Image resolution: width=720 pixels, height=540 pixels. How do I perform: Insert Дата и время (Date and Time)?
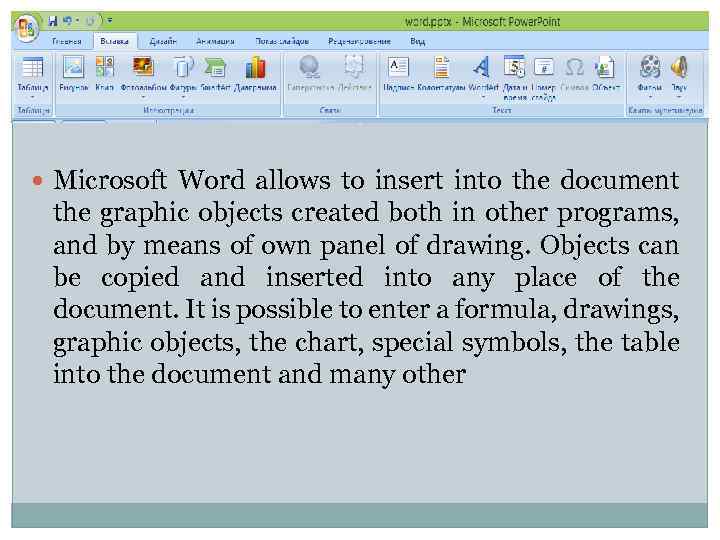514,77
